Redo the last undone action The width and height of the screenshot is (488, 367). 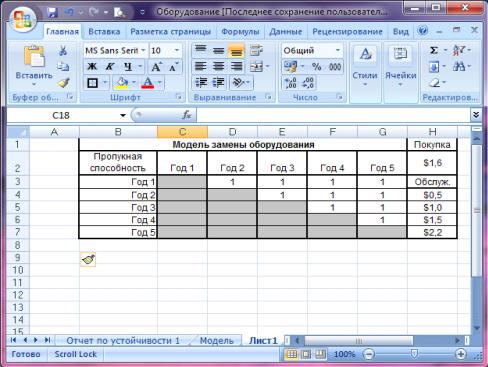94,13
